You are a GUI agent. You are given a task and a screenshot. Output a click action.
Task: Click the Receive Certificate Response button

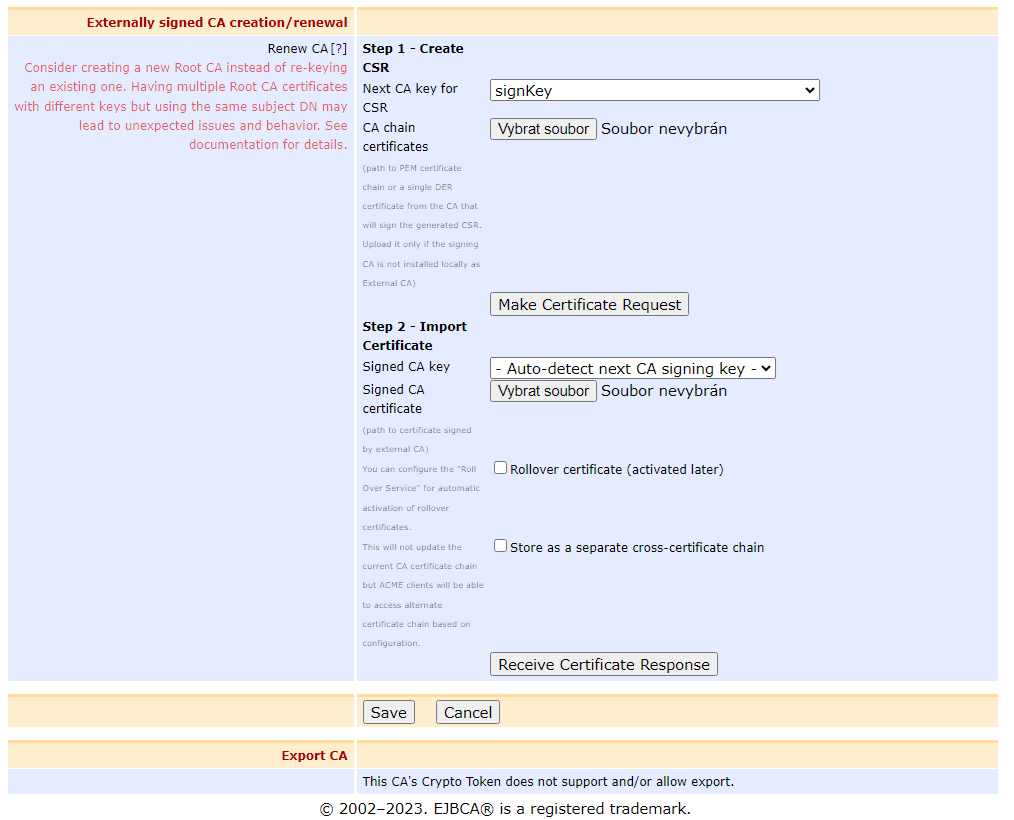[x=603, y=665]
